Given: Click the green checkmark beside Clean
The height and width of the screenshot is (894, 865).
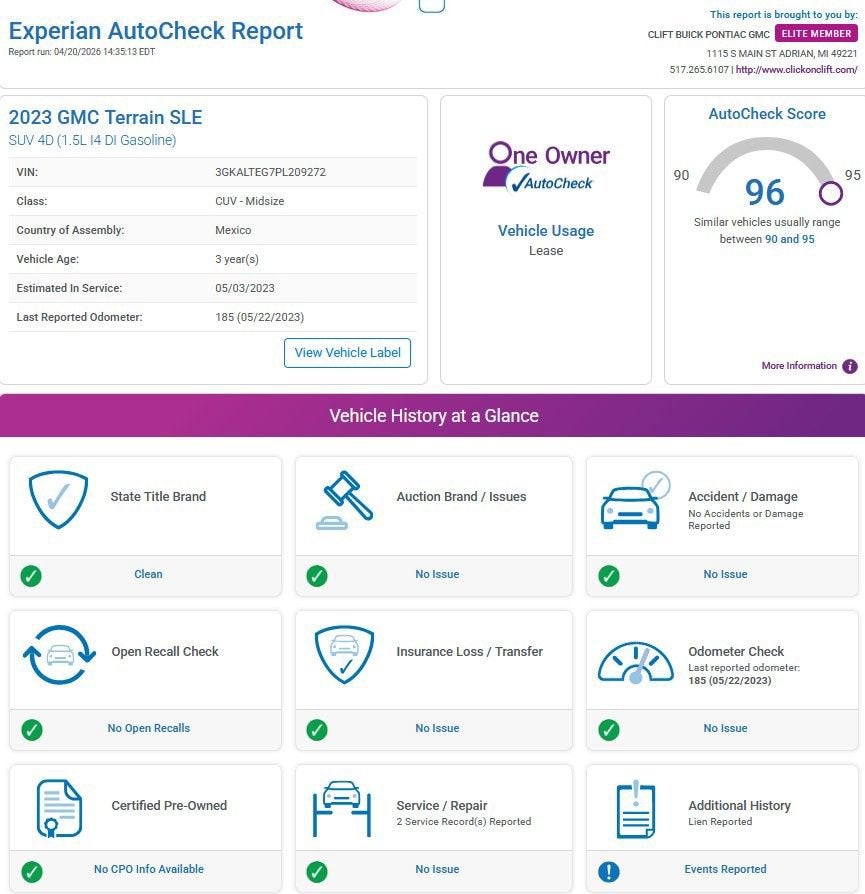Looking at the screenshot, I should click(31, 575).
